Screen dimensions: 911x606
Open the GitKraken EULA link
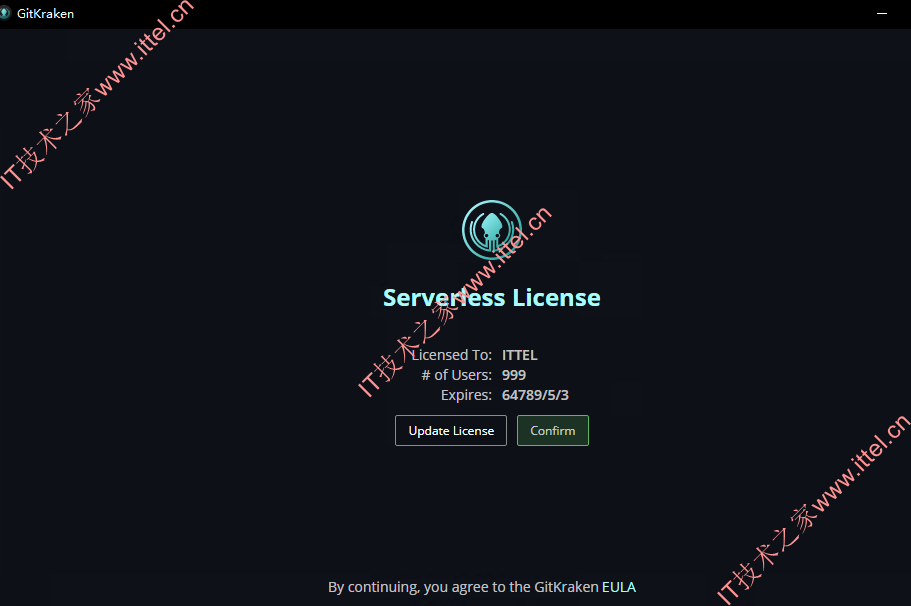[619, 587]
